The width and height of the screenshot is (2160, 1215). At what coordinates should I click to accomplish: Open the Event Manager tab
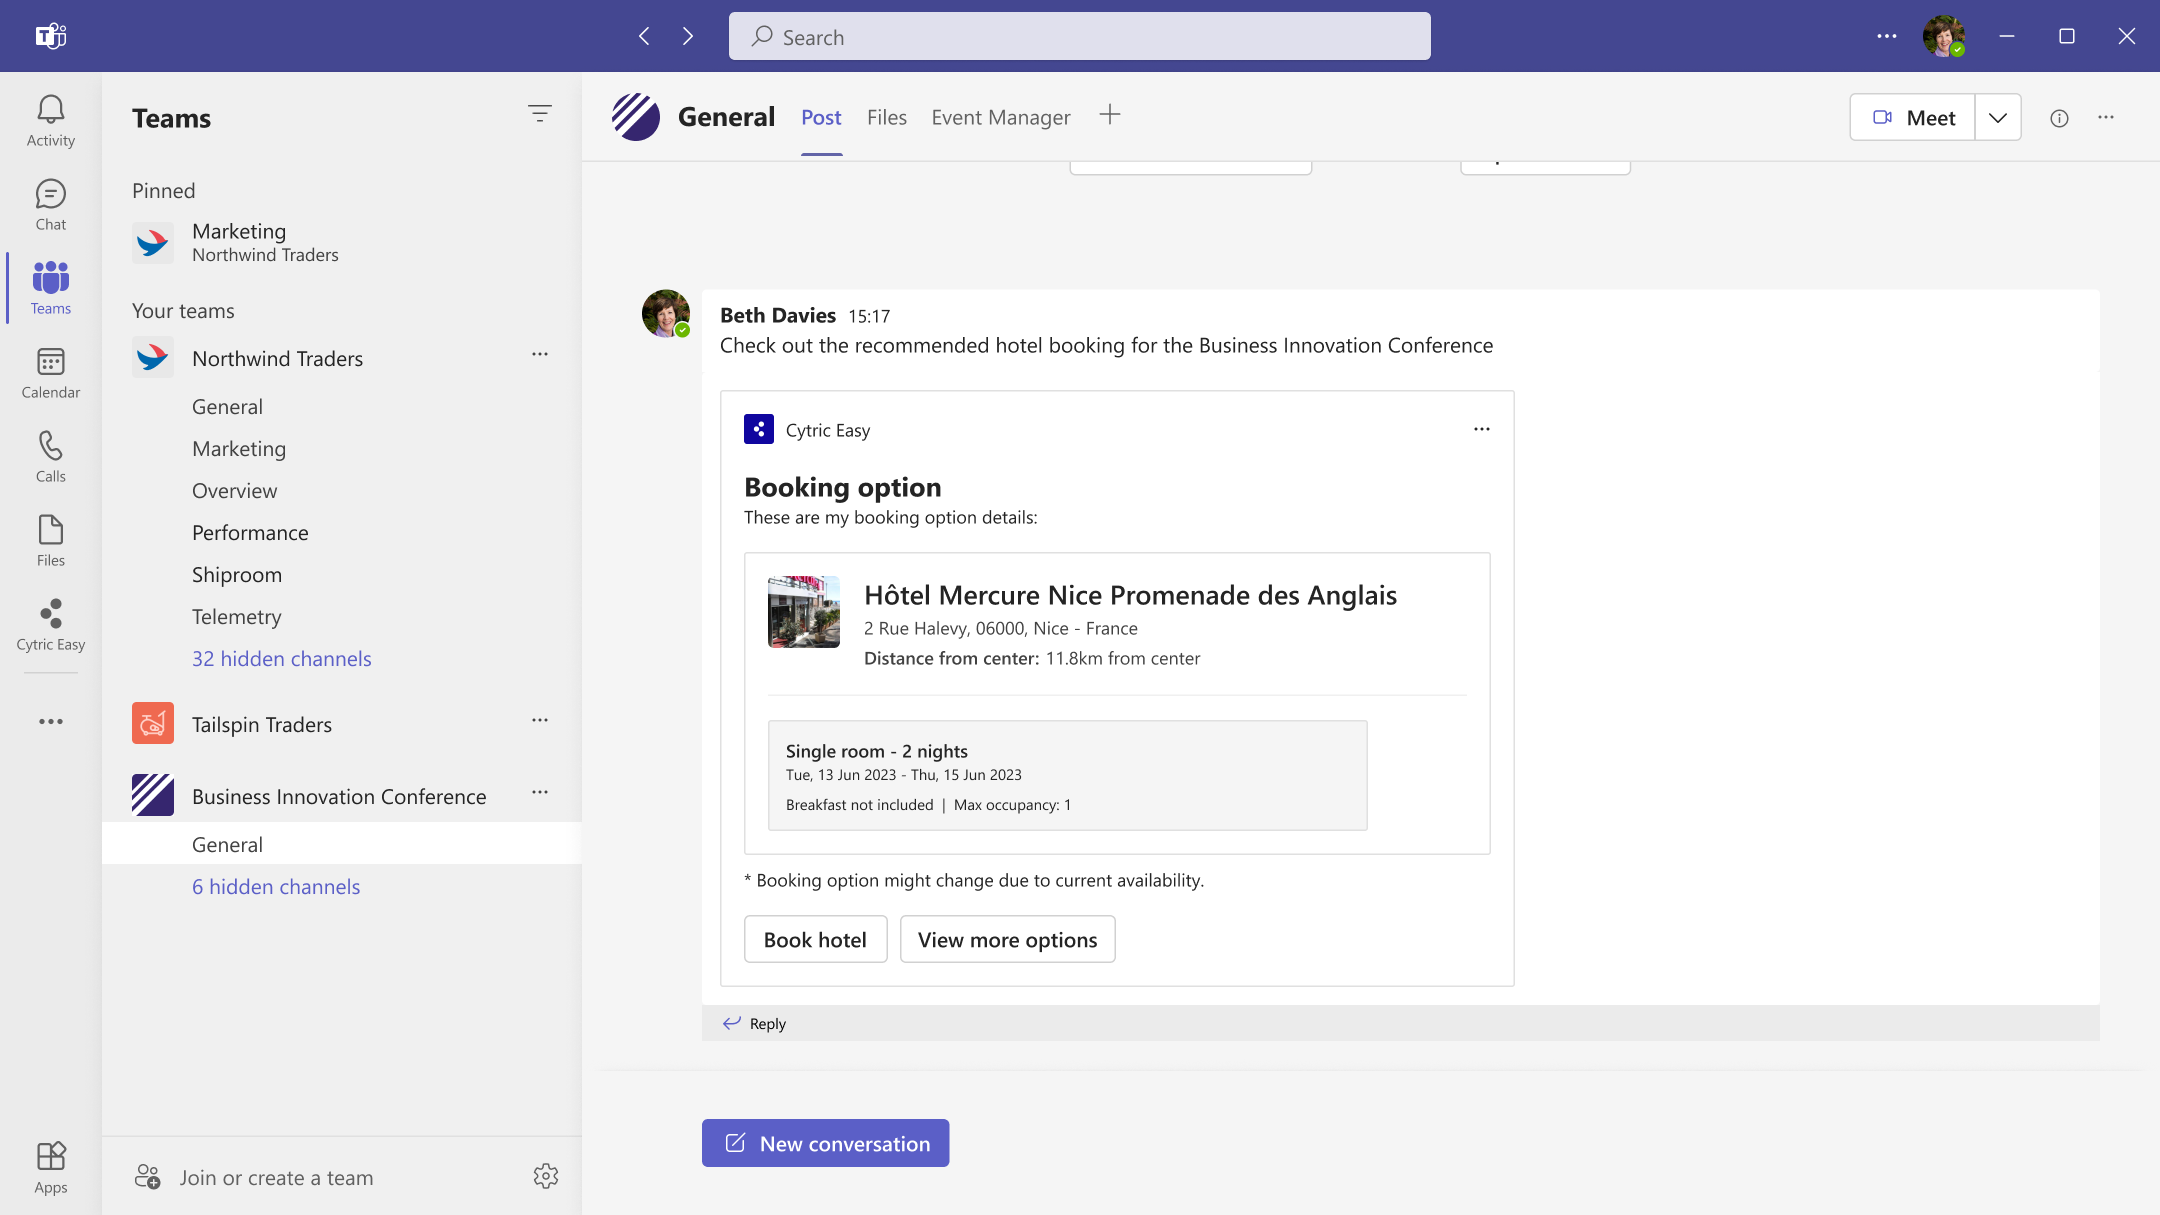(x=1000, y=117)
